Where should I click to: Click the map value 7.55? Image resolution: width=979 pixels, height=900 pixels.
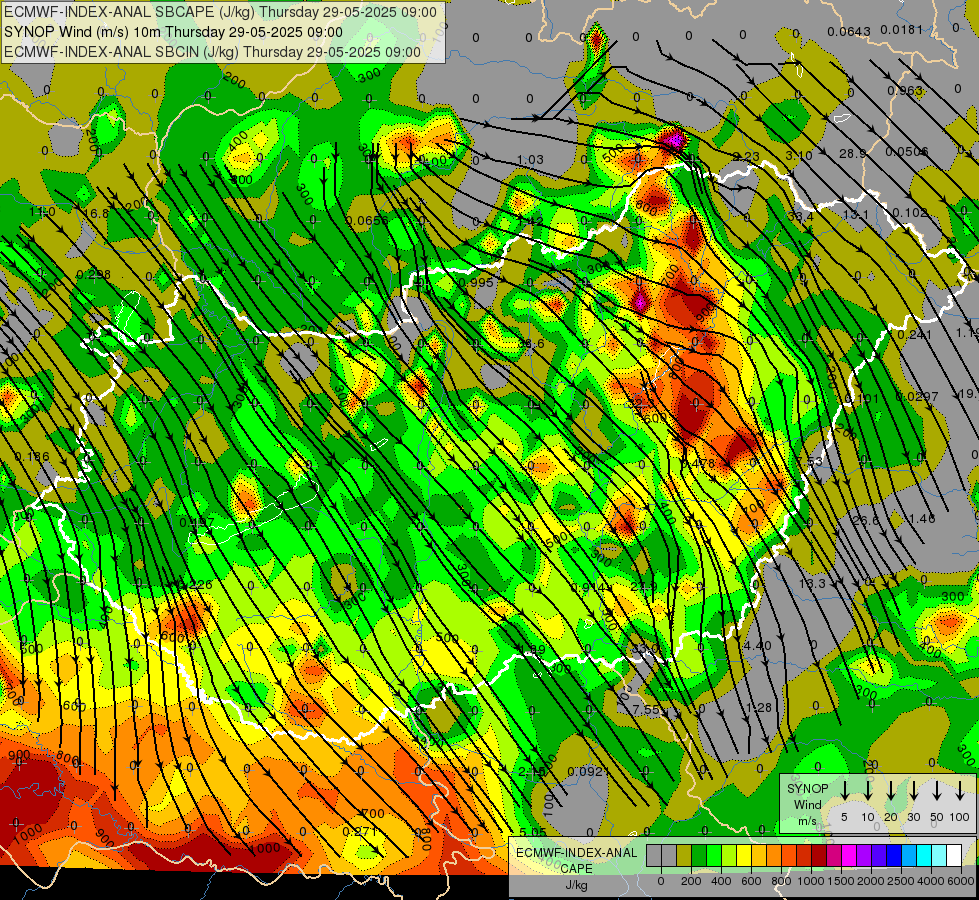[x=646, y=710]
